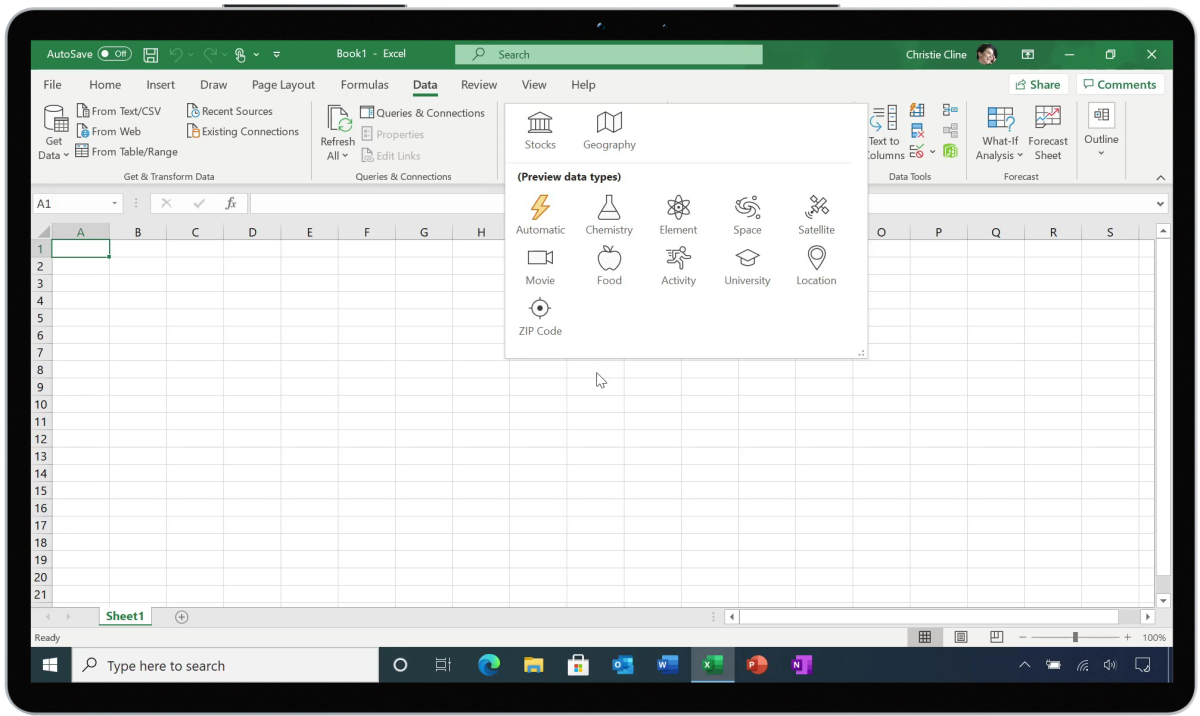
Task: Pick the Chemistry data type
Action: tap(609, 215)
